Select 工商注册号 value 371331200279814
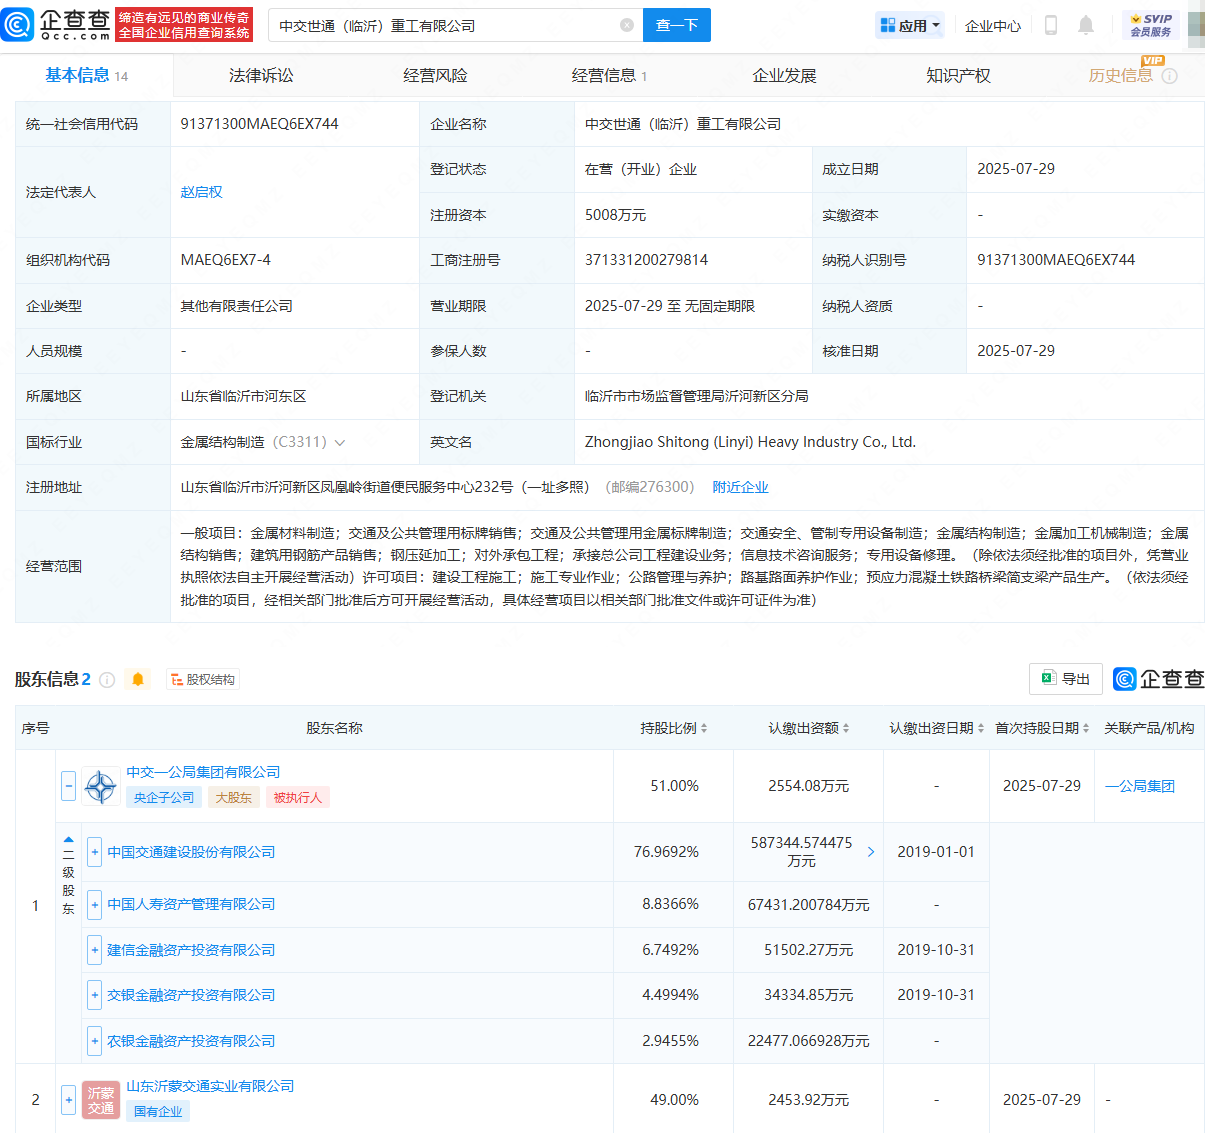 pos(646,260)
